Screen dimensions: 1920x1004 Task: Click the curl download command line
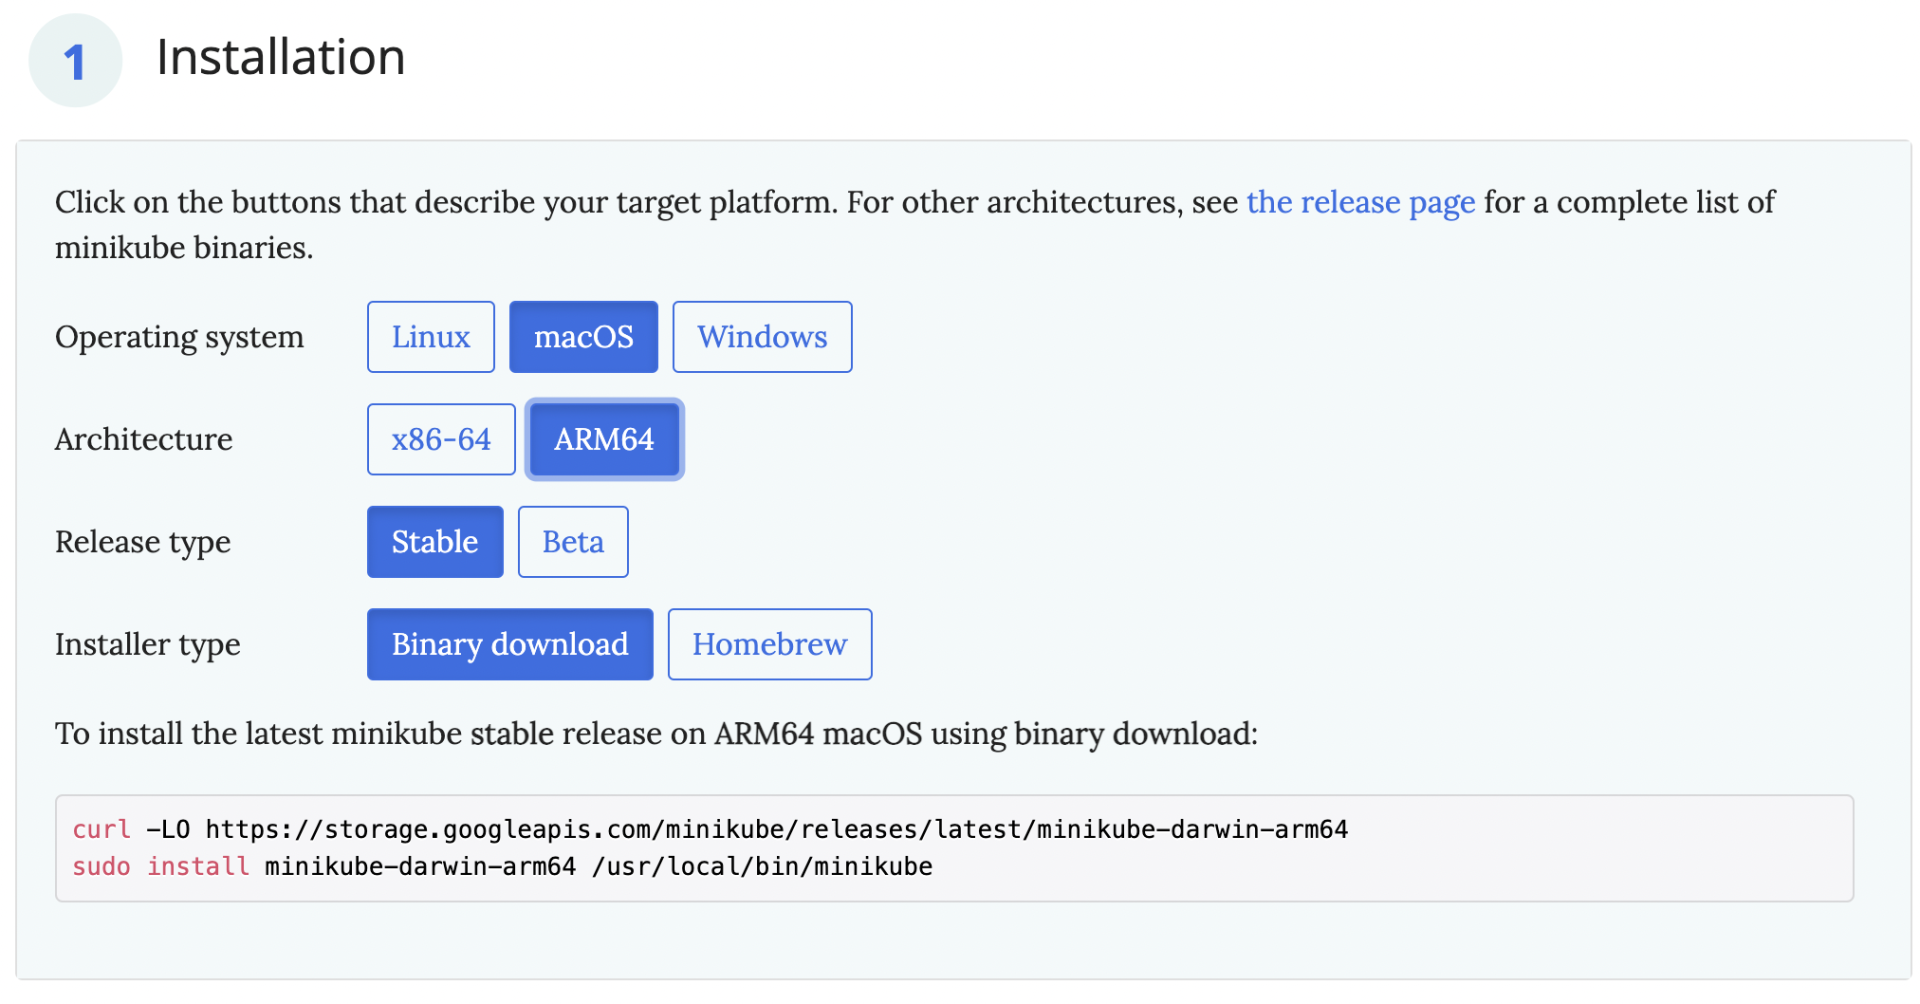710,830
